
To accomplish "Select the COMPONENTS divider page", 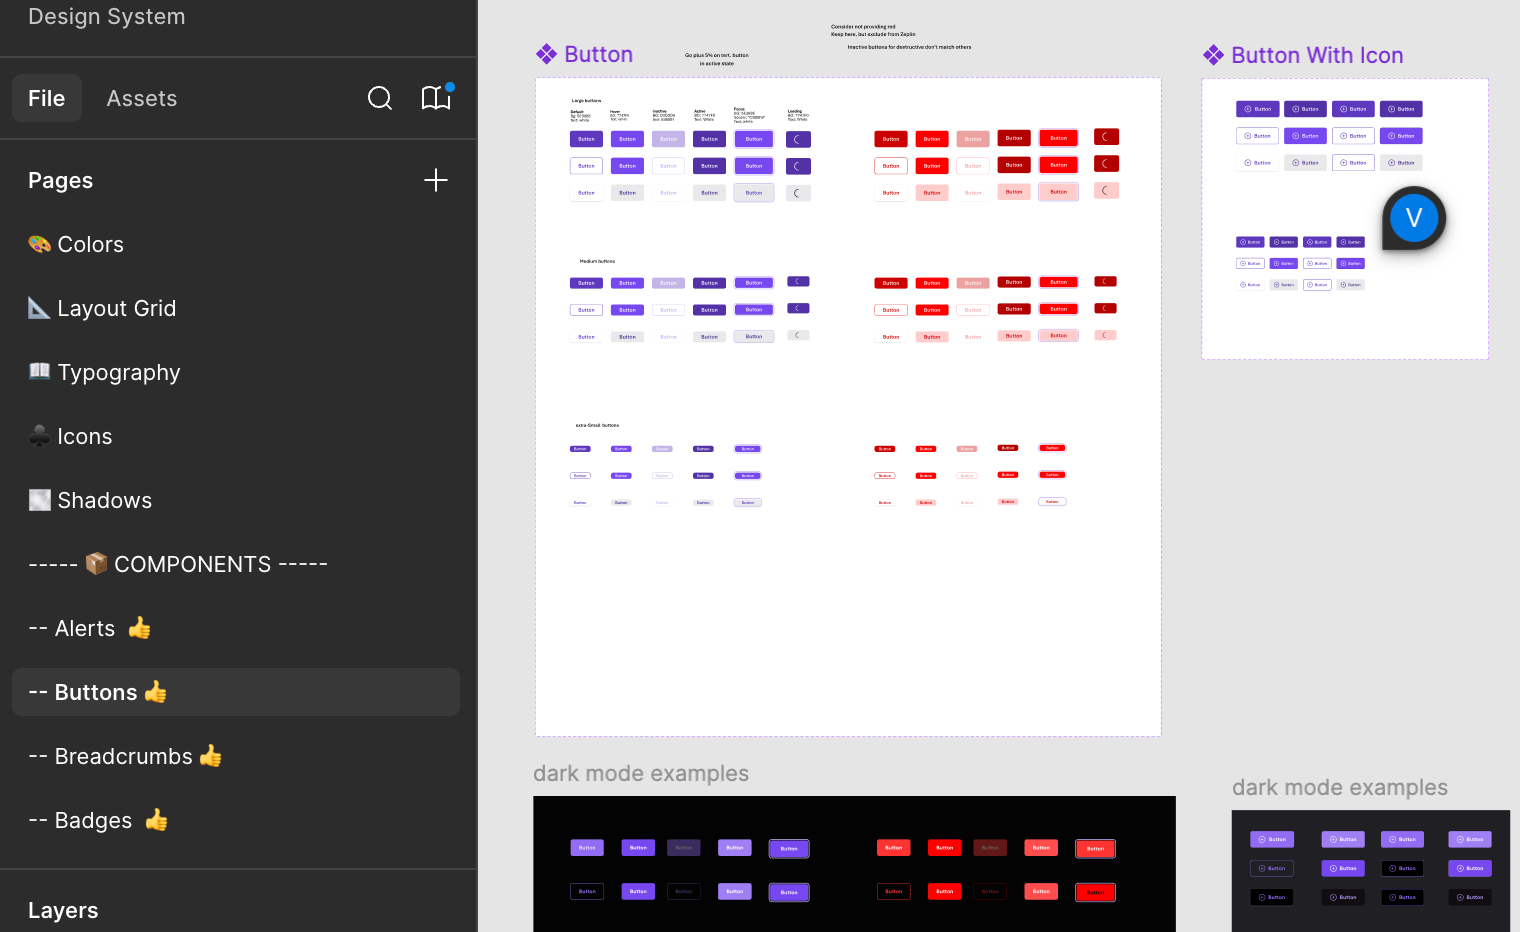I will click(x=236, y=564).
